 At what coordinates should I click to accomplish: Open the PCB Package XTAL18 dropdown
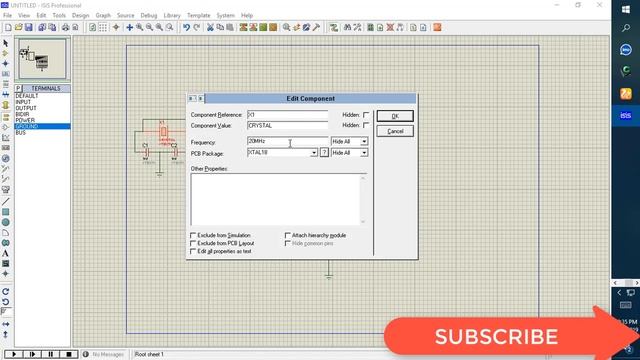click(313, 153)
